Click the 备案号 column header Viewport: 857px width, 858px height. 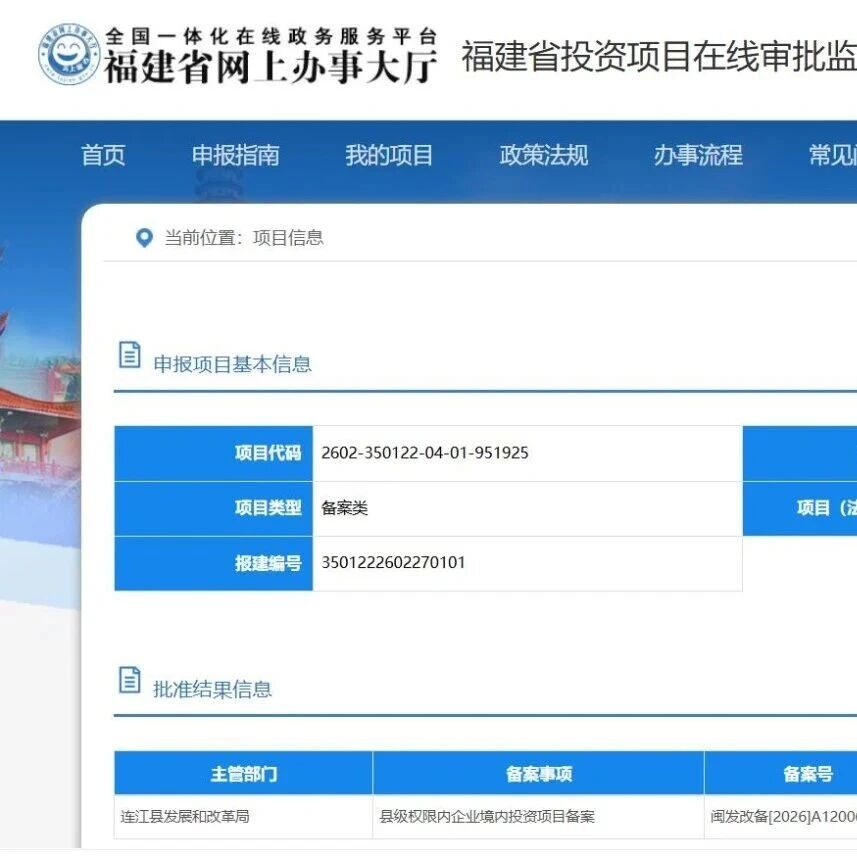coord(781,773)
